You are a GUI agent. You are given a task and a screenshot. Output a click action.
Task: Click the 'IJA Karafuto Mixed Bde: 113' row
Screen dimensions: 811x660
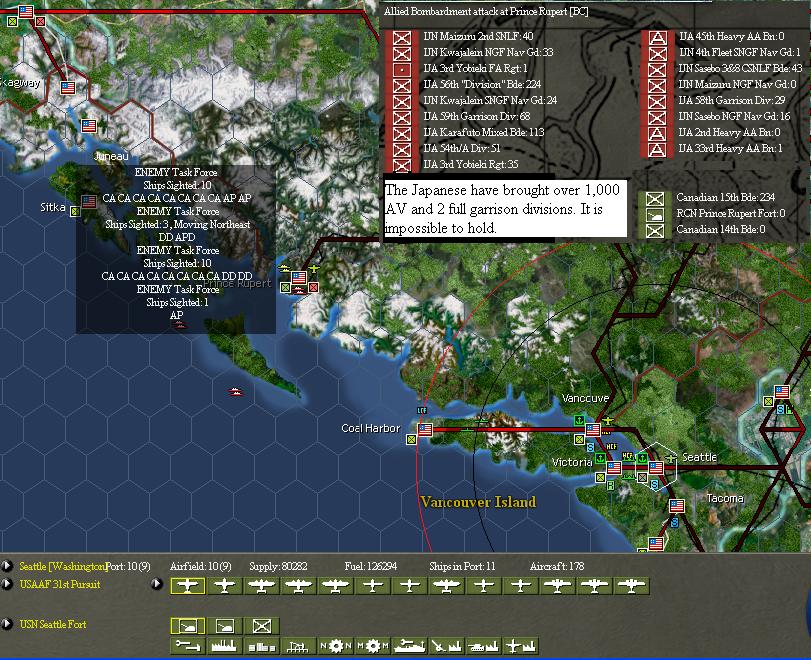coord(467,132)
